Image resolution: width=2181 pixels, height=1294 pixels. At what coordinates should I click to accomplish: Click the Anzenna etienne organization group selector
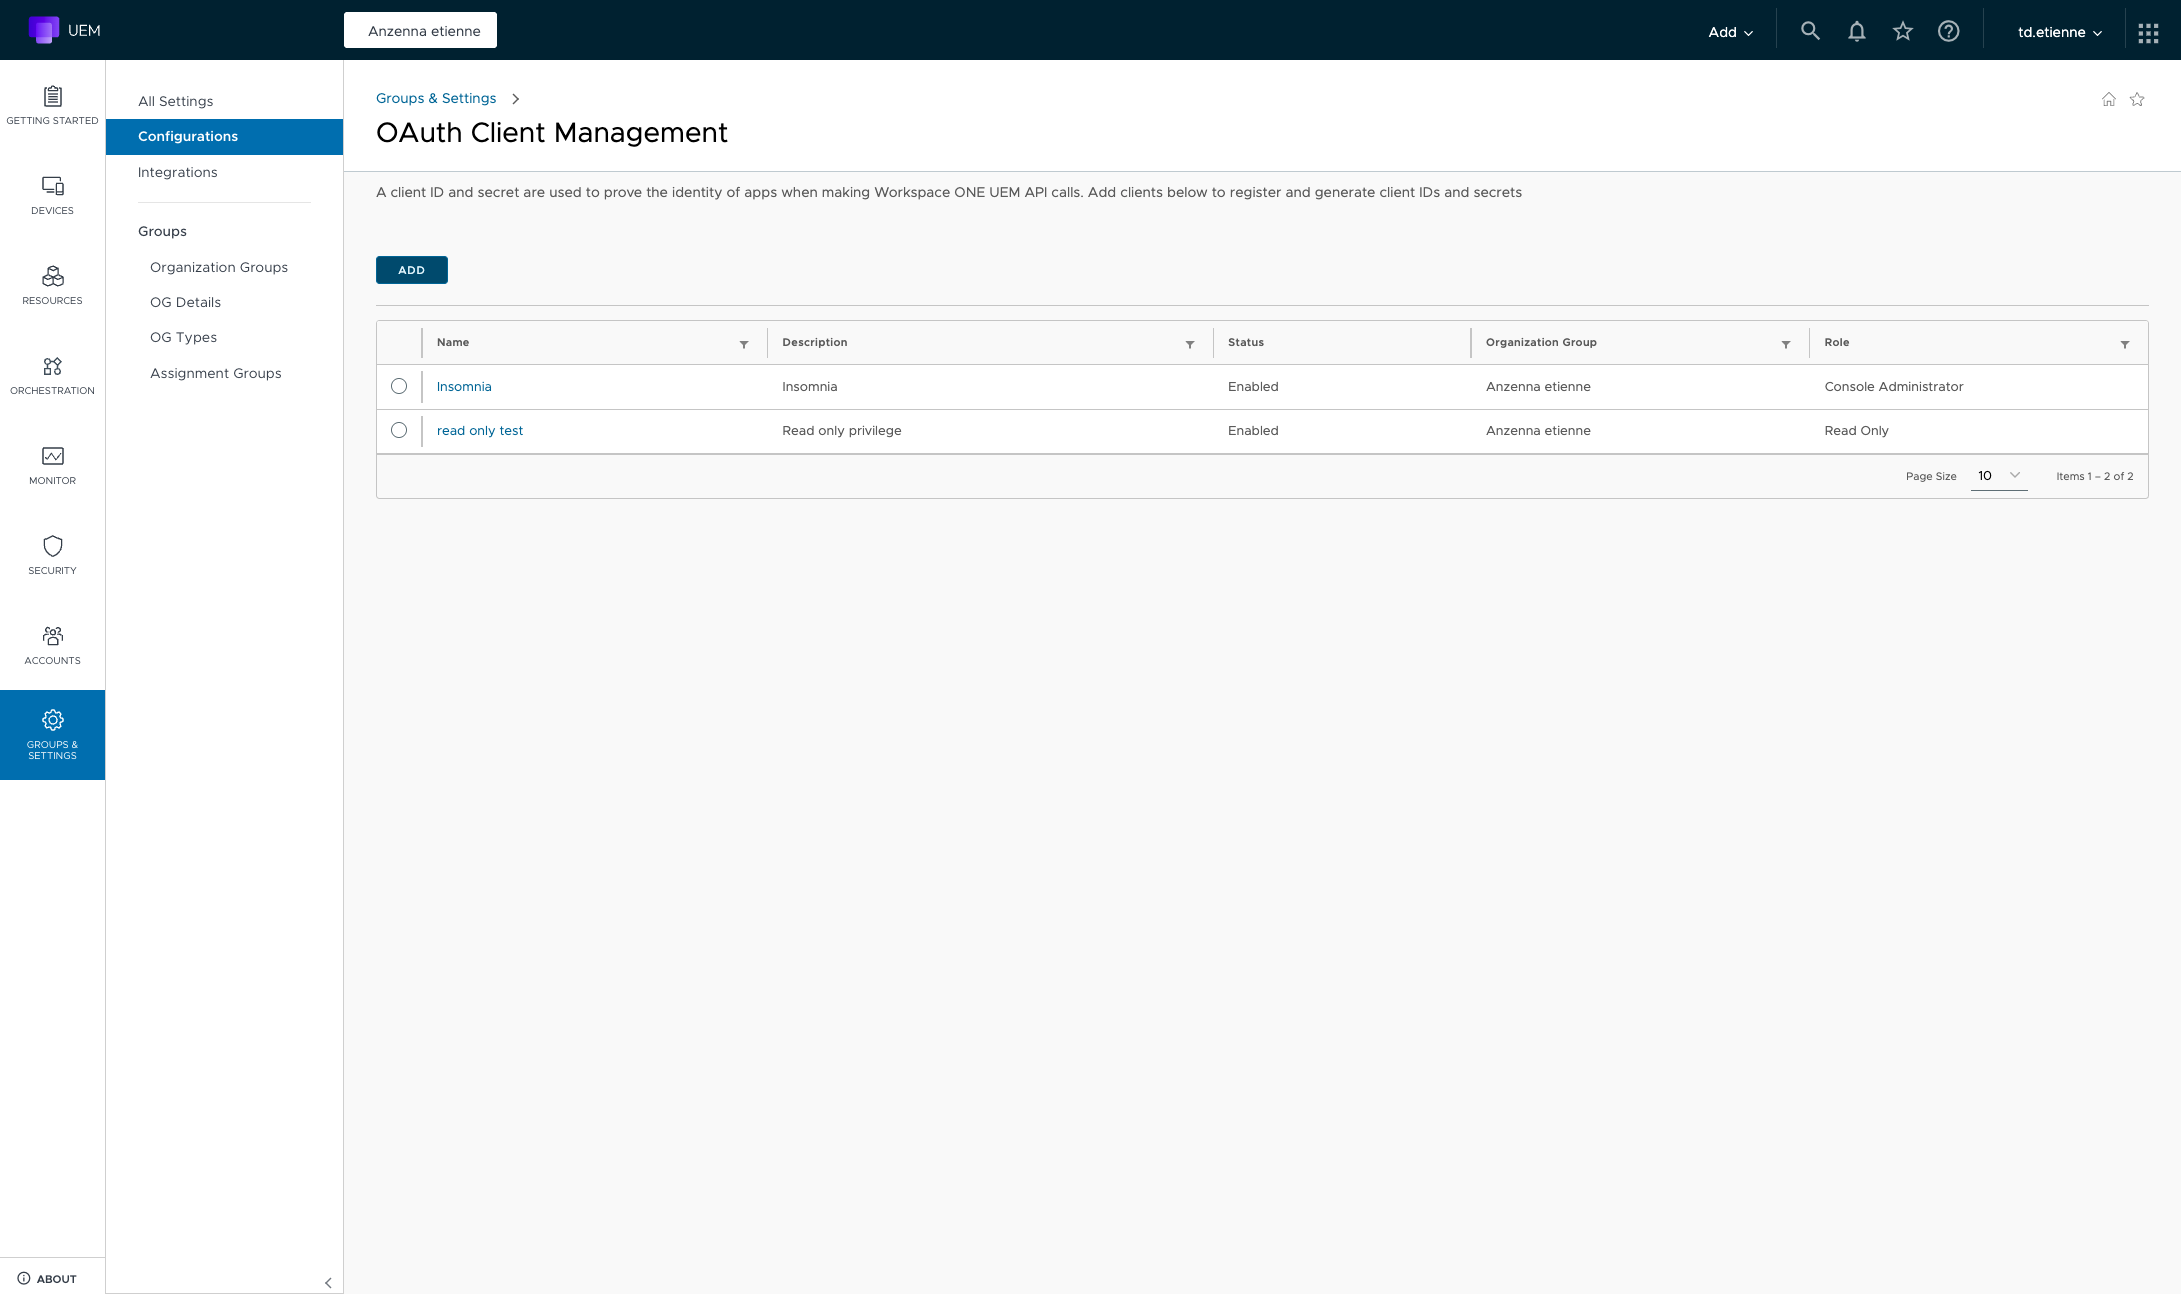pyautogui.click(x=421, y=31)
